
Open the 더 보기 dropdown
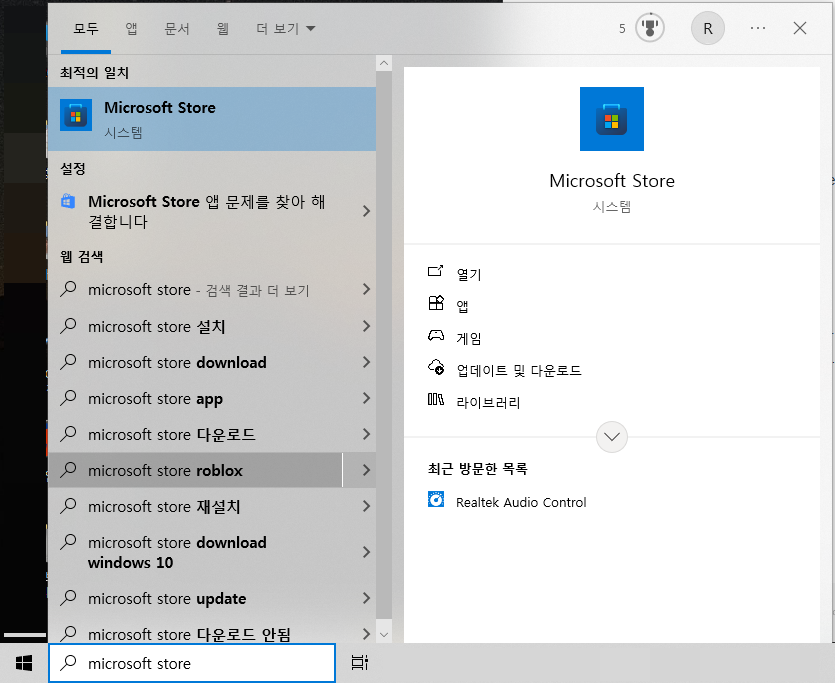(285, 28)
